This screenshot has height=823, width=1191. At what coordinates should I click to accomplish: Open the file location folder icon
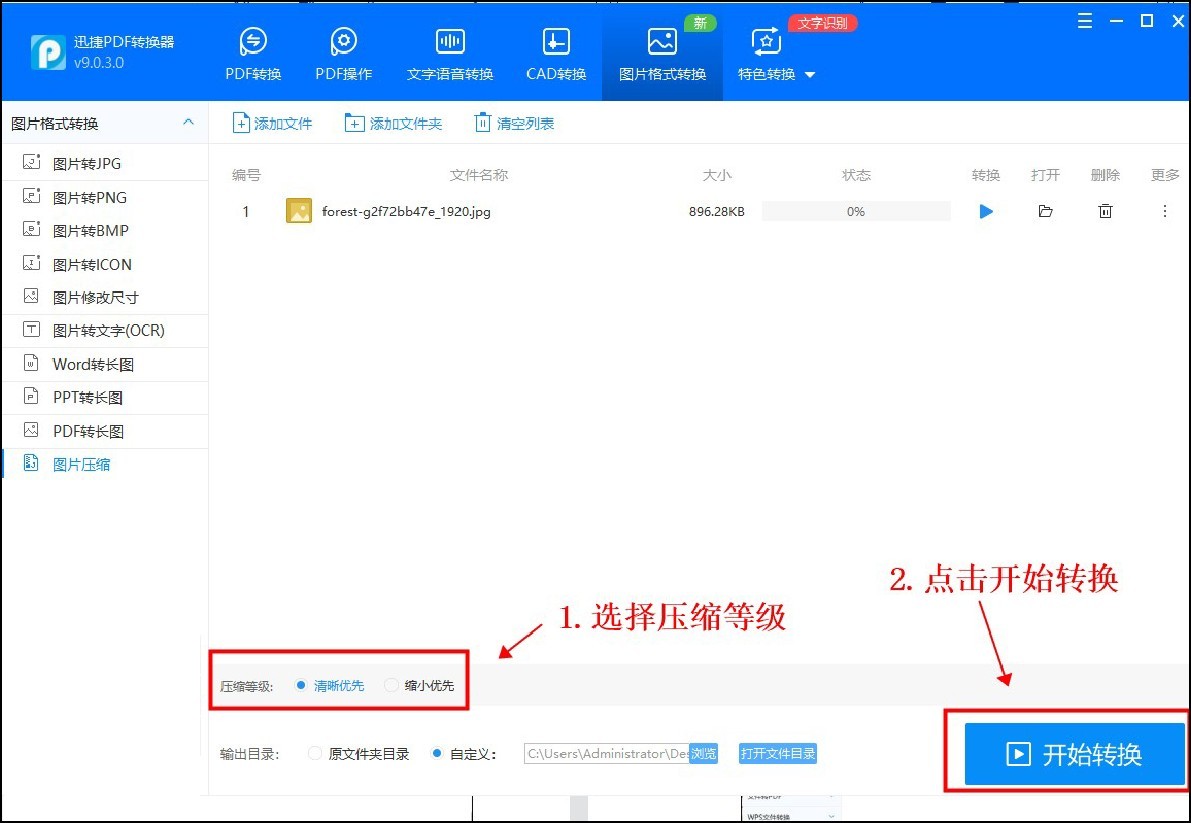(x=1045, y=211)
